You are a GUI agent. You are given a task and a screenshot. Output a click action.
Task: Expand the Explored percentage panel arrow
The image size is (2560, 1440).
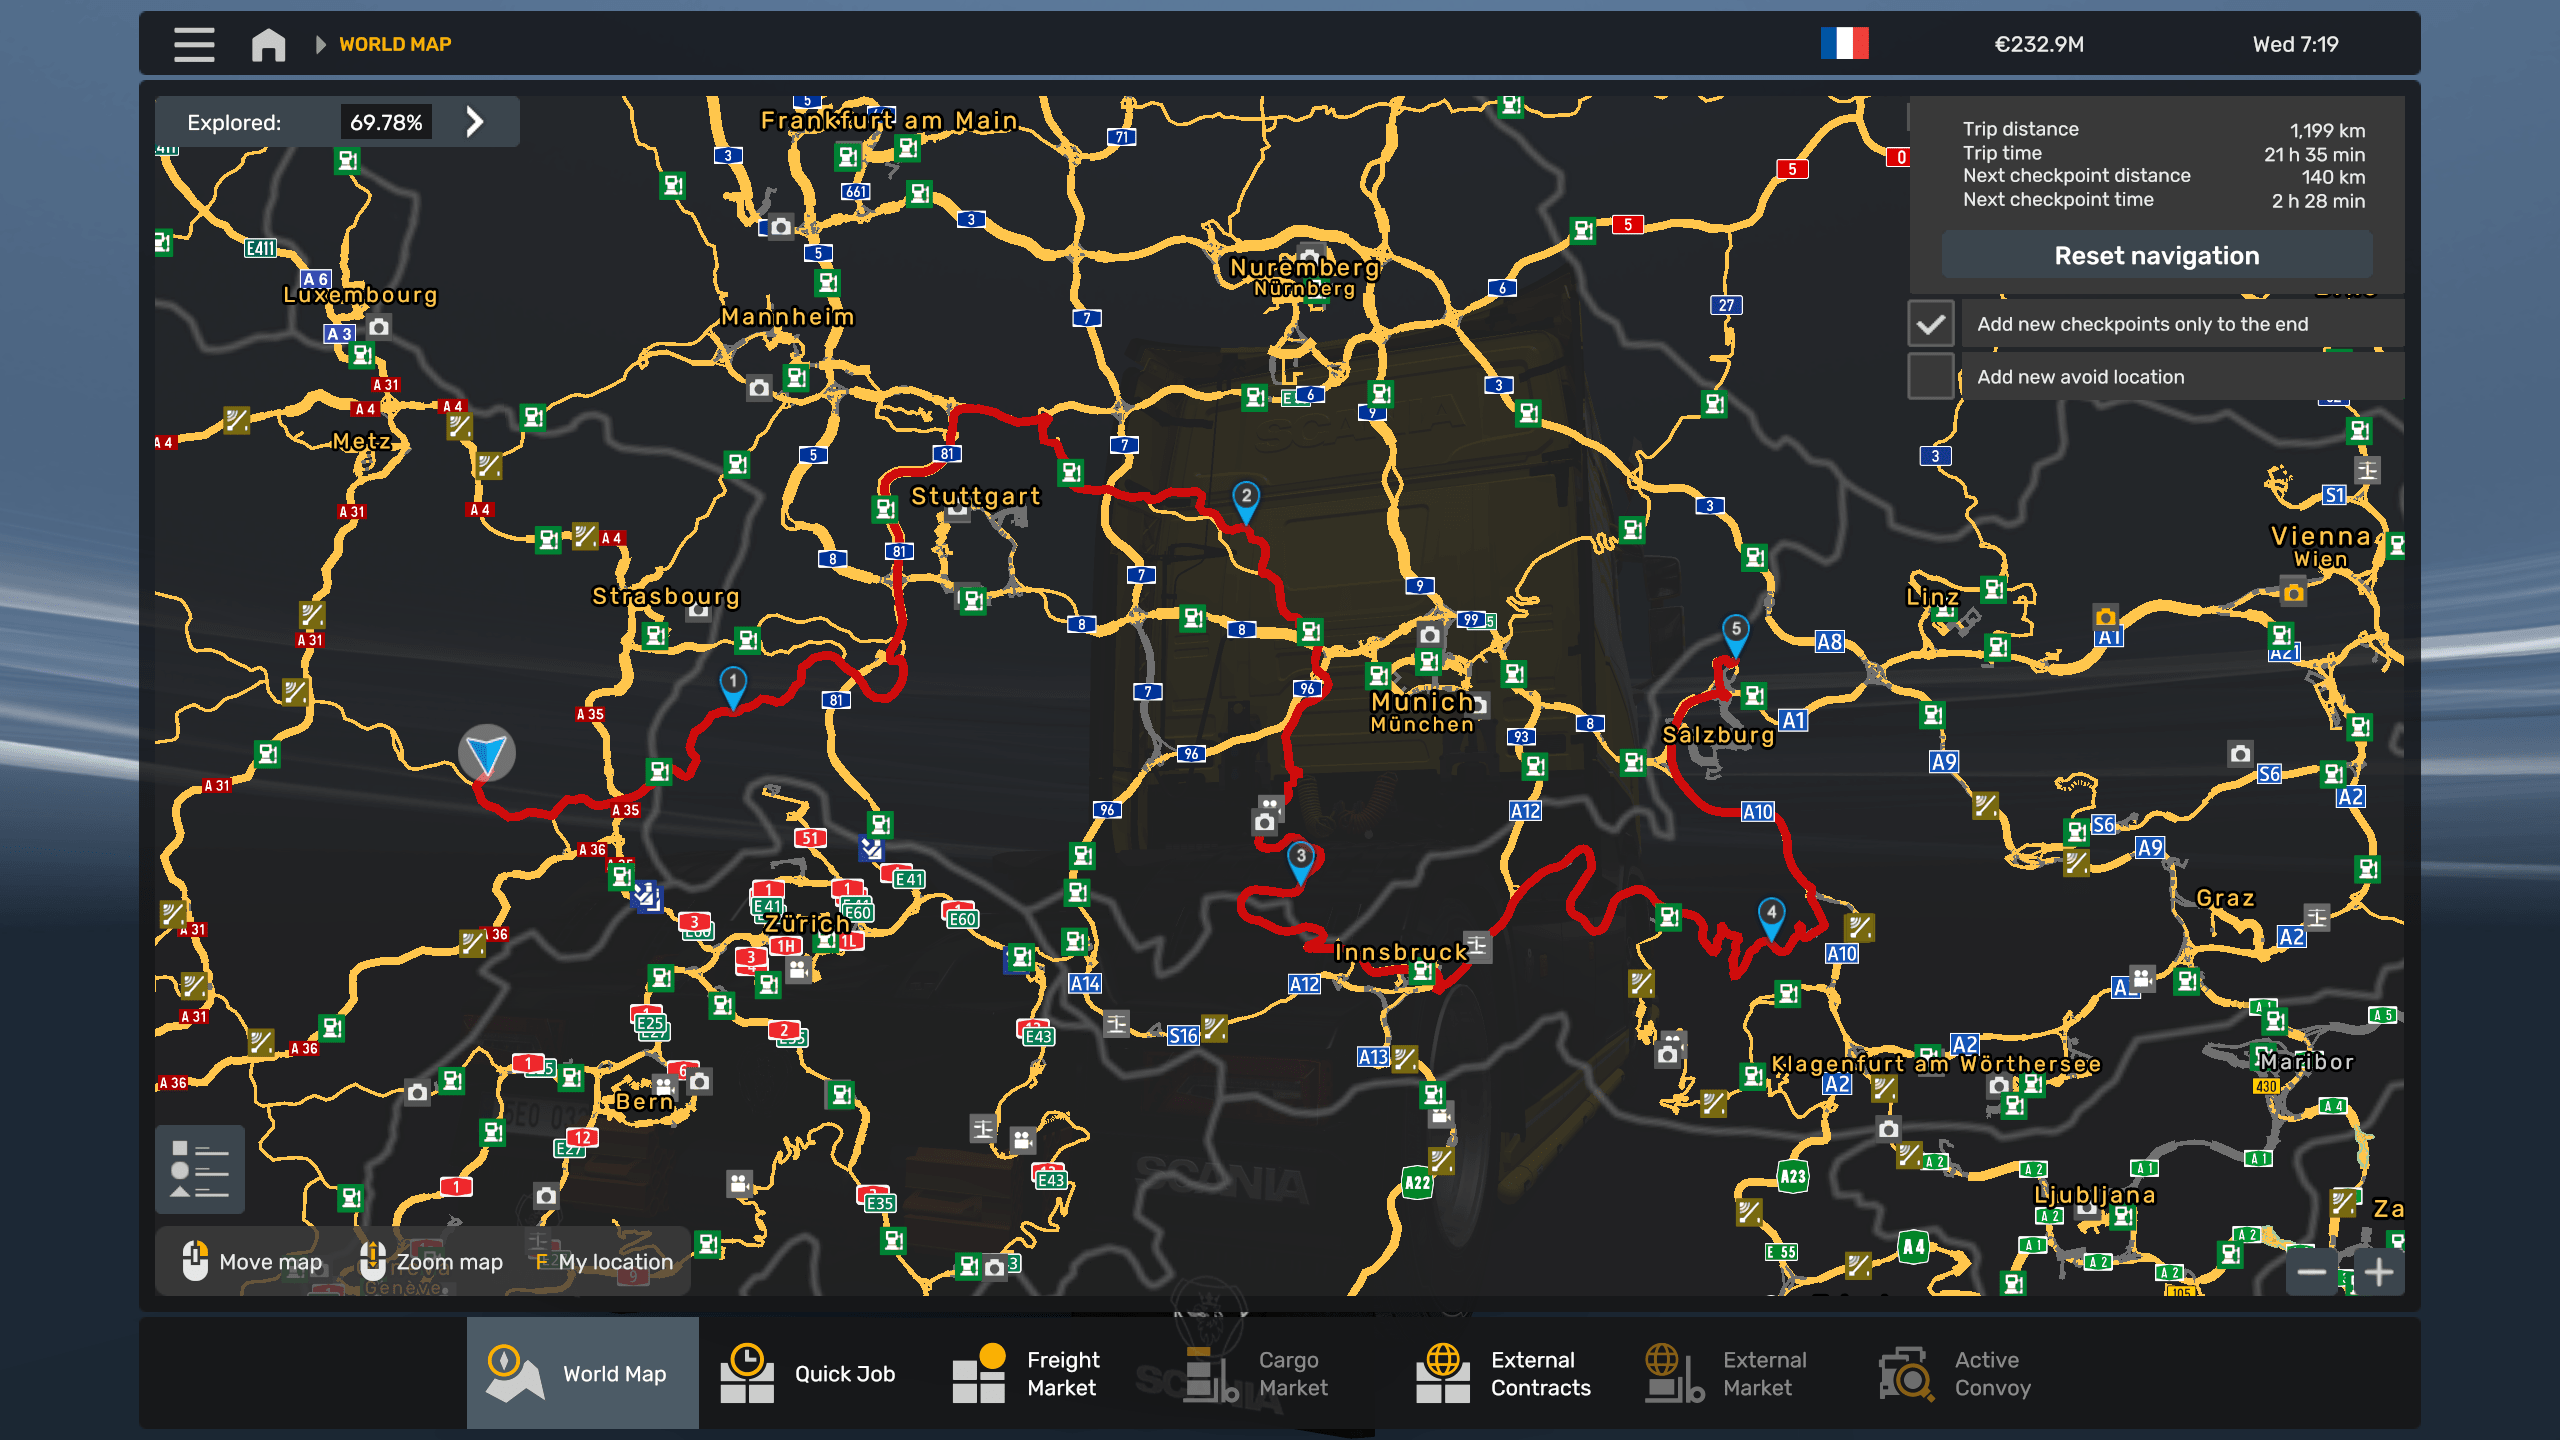[x=475, y=122]
